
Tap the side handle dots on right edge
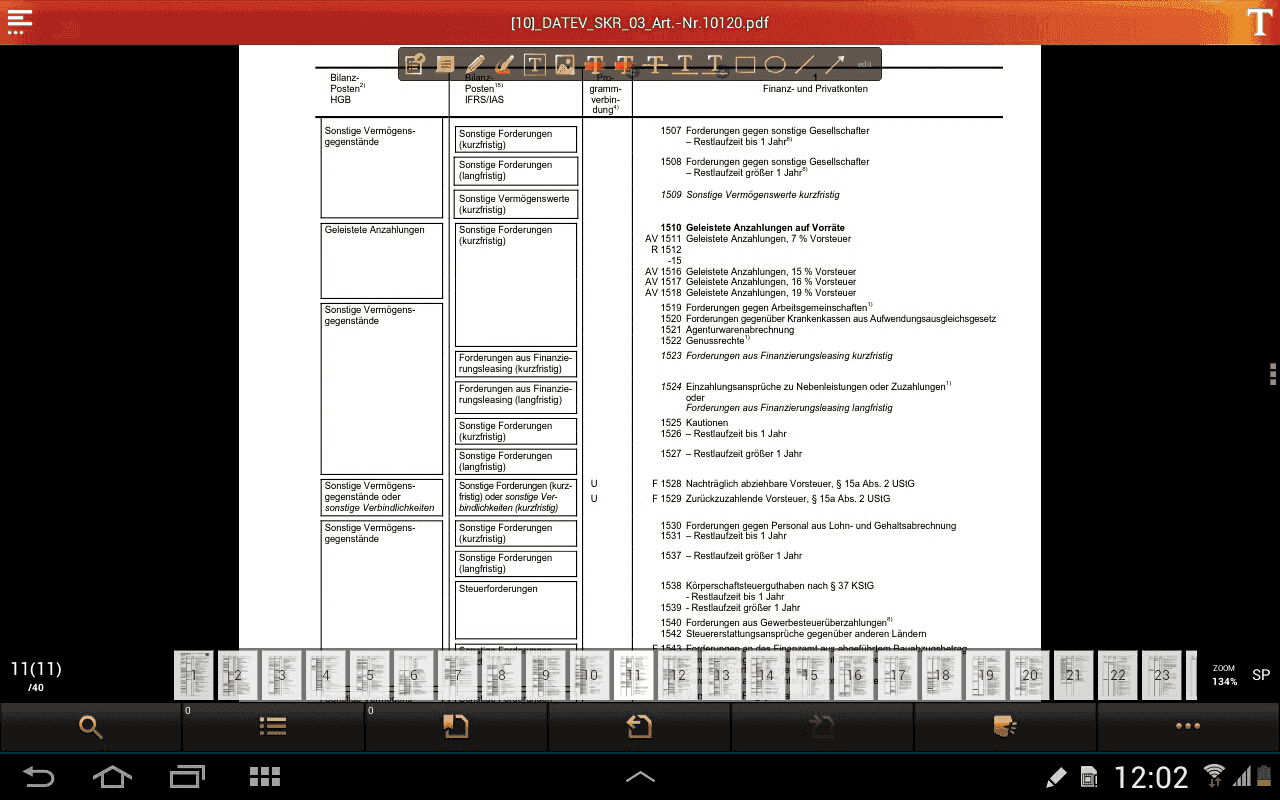1272,373
